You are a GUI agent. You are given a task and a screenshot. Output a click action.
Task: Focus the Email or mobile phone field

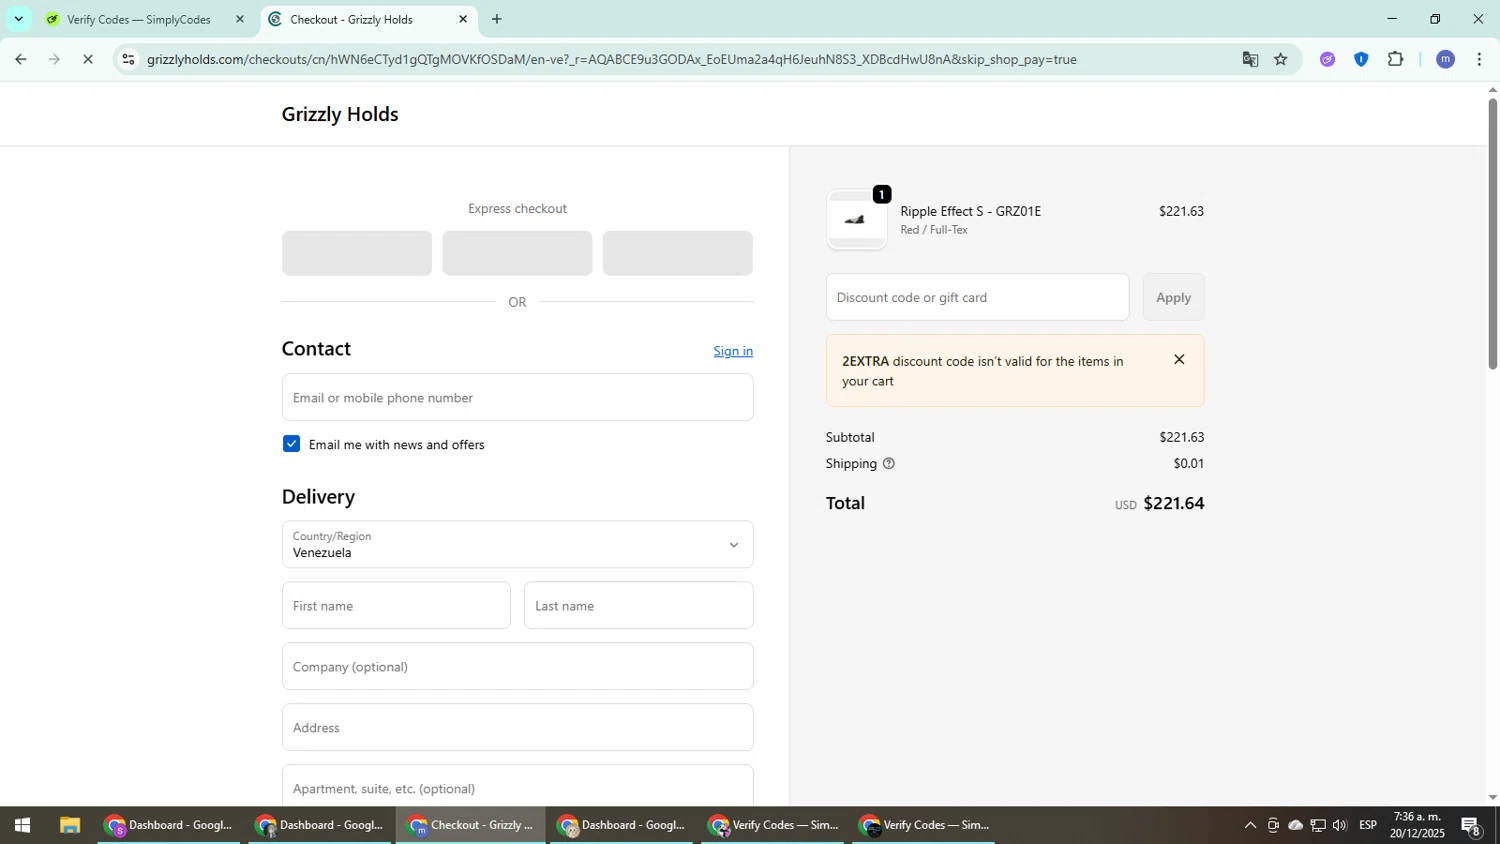(517, 397)
